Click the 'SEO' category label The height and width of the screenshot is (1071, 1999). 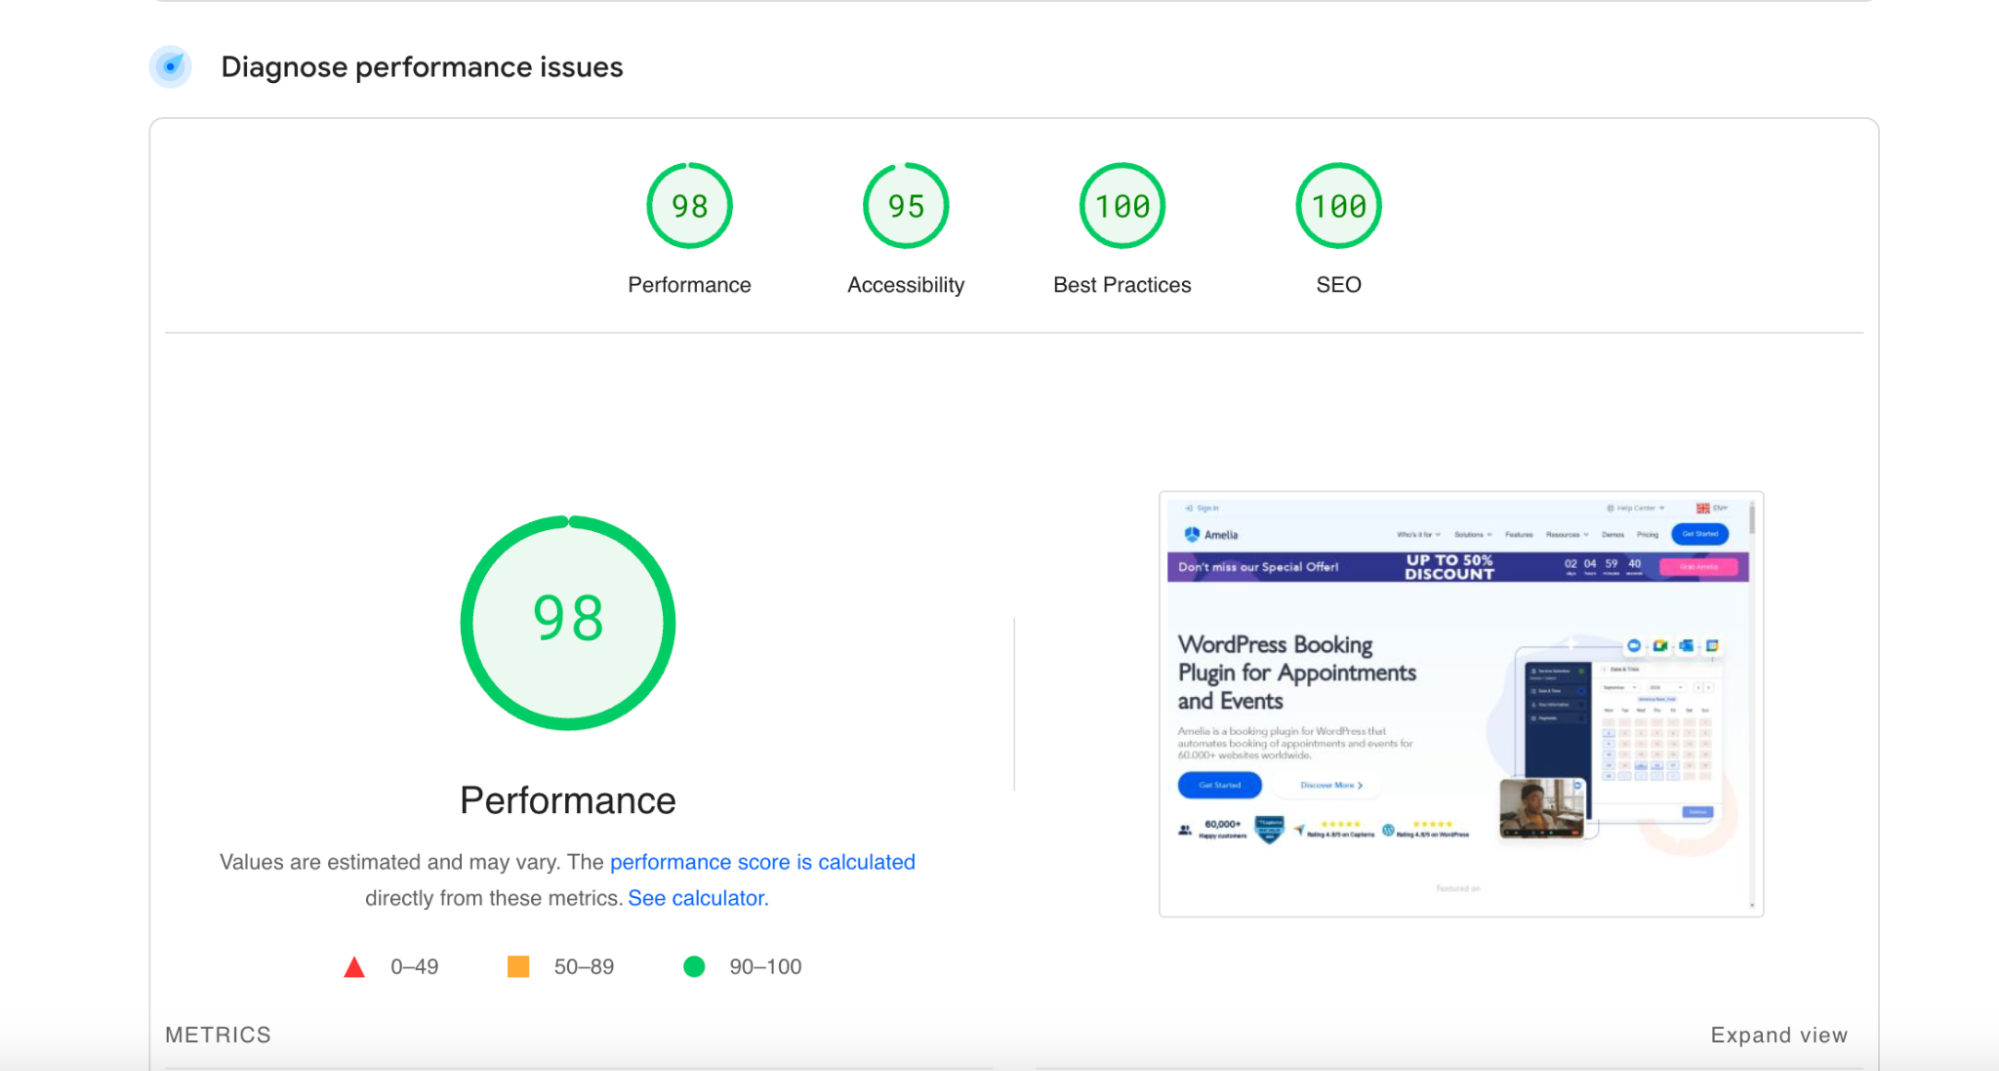coord(1338,285)
